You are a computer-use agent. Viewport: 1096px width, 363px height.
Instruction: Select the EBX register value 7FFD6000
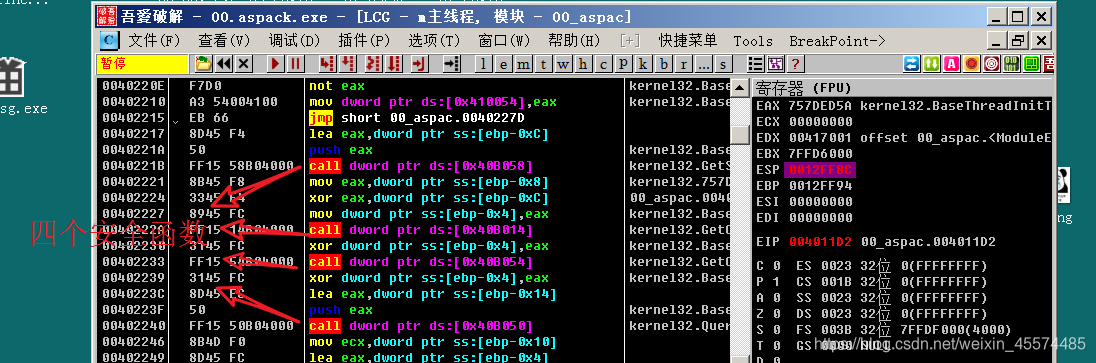[x=821, y=154]
